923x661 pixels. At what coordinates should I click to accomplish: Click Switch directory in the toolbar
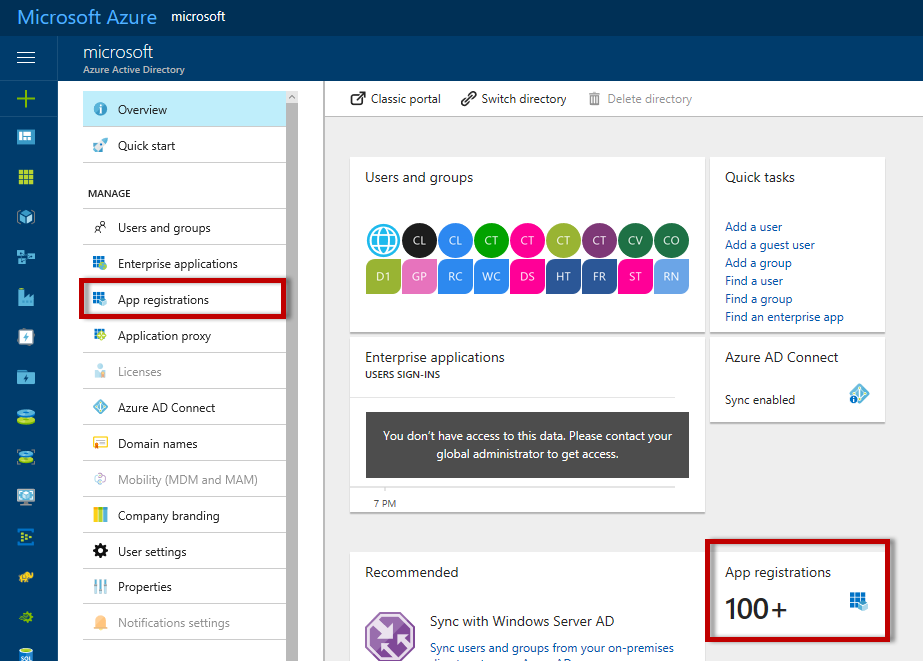(513, 99)
